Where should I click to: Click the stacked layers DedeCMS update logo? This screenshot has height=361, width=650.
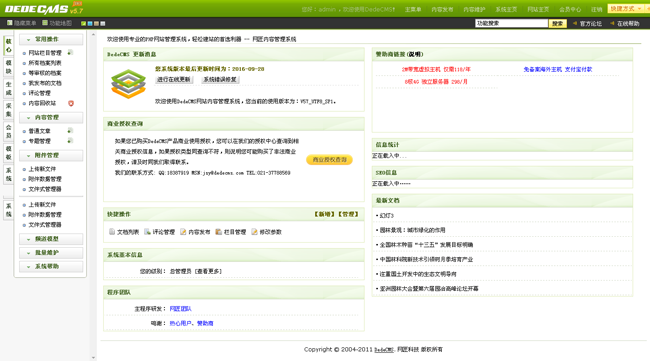(129, 84)
